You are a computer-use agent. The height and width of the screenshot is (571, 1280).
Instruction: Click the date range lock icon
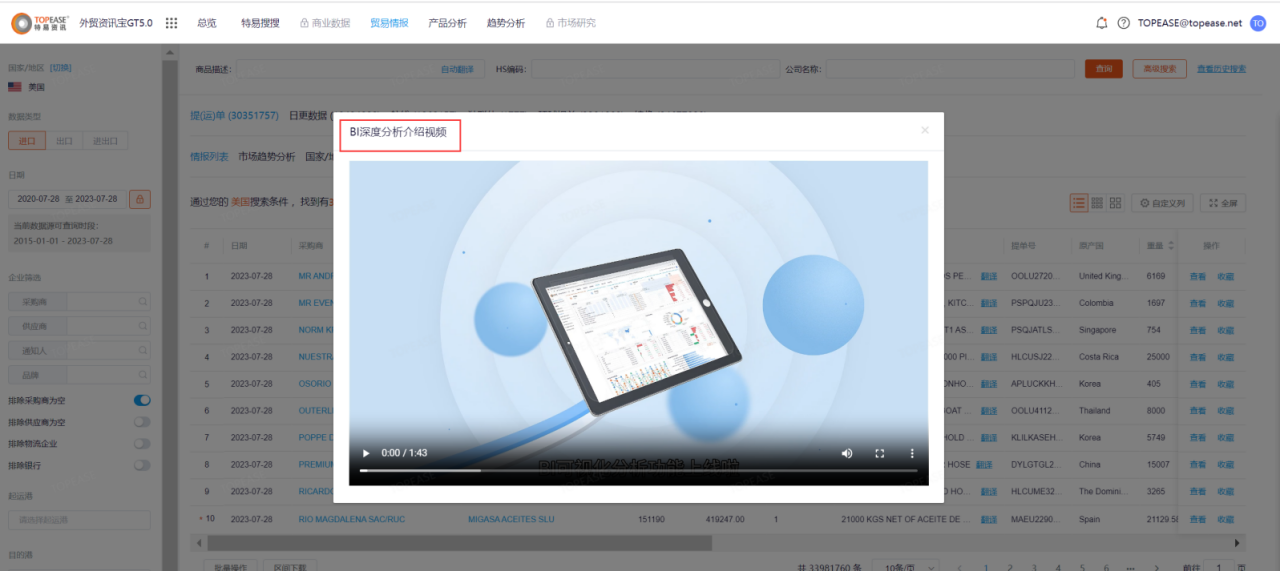tap(140, 199)
